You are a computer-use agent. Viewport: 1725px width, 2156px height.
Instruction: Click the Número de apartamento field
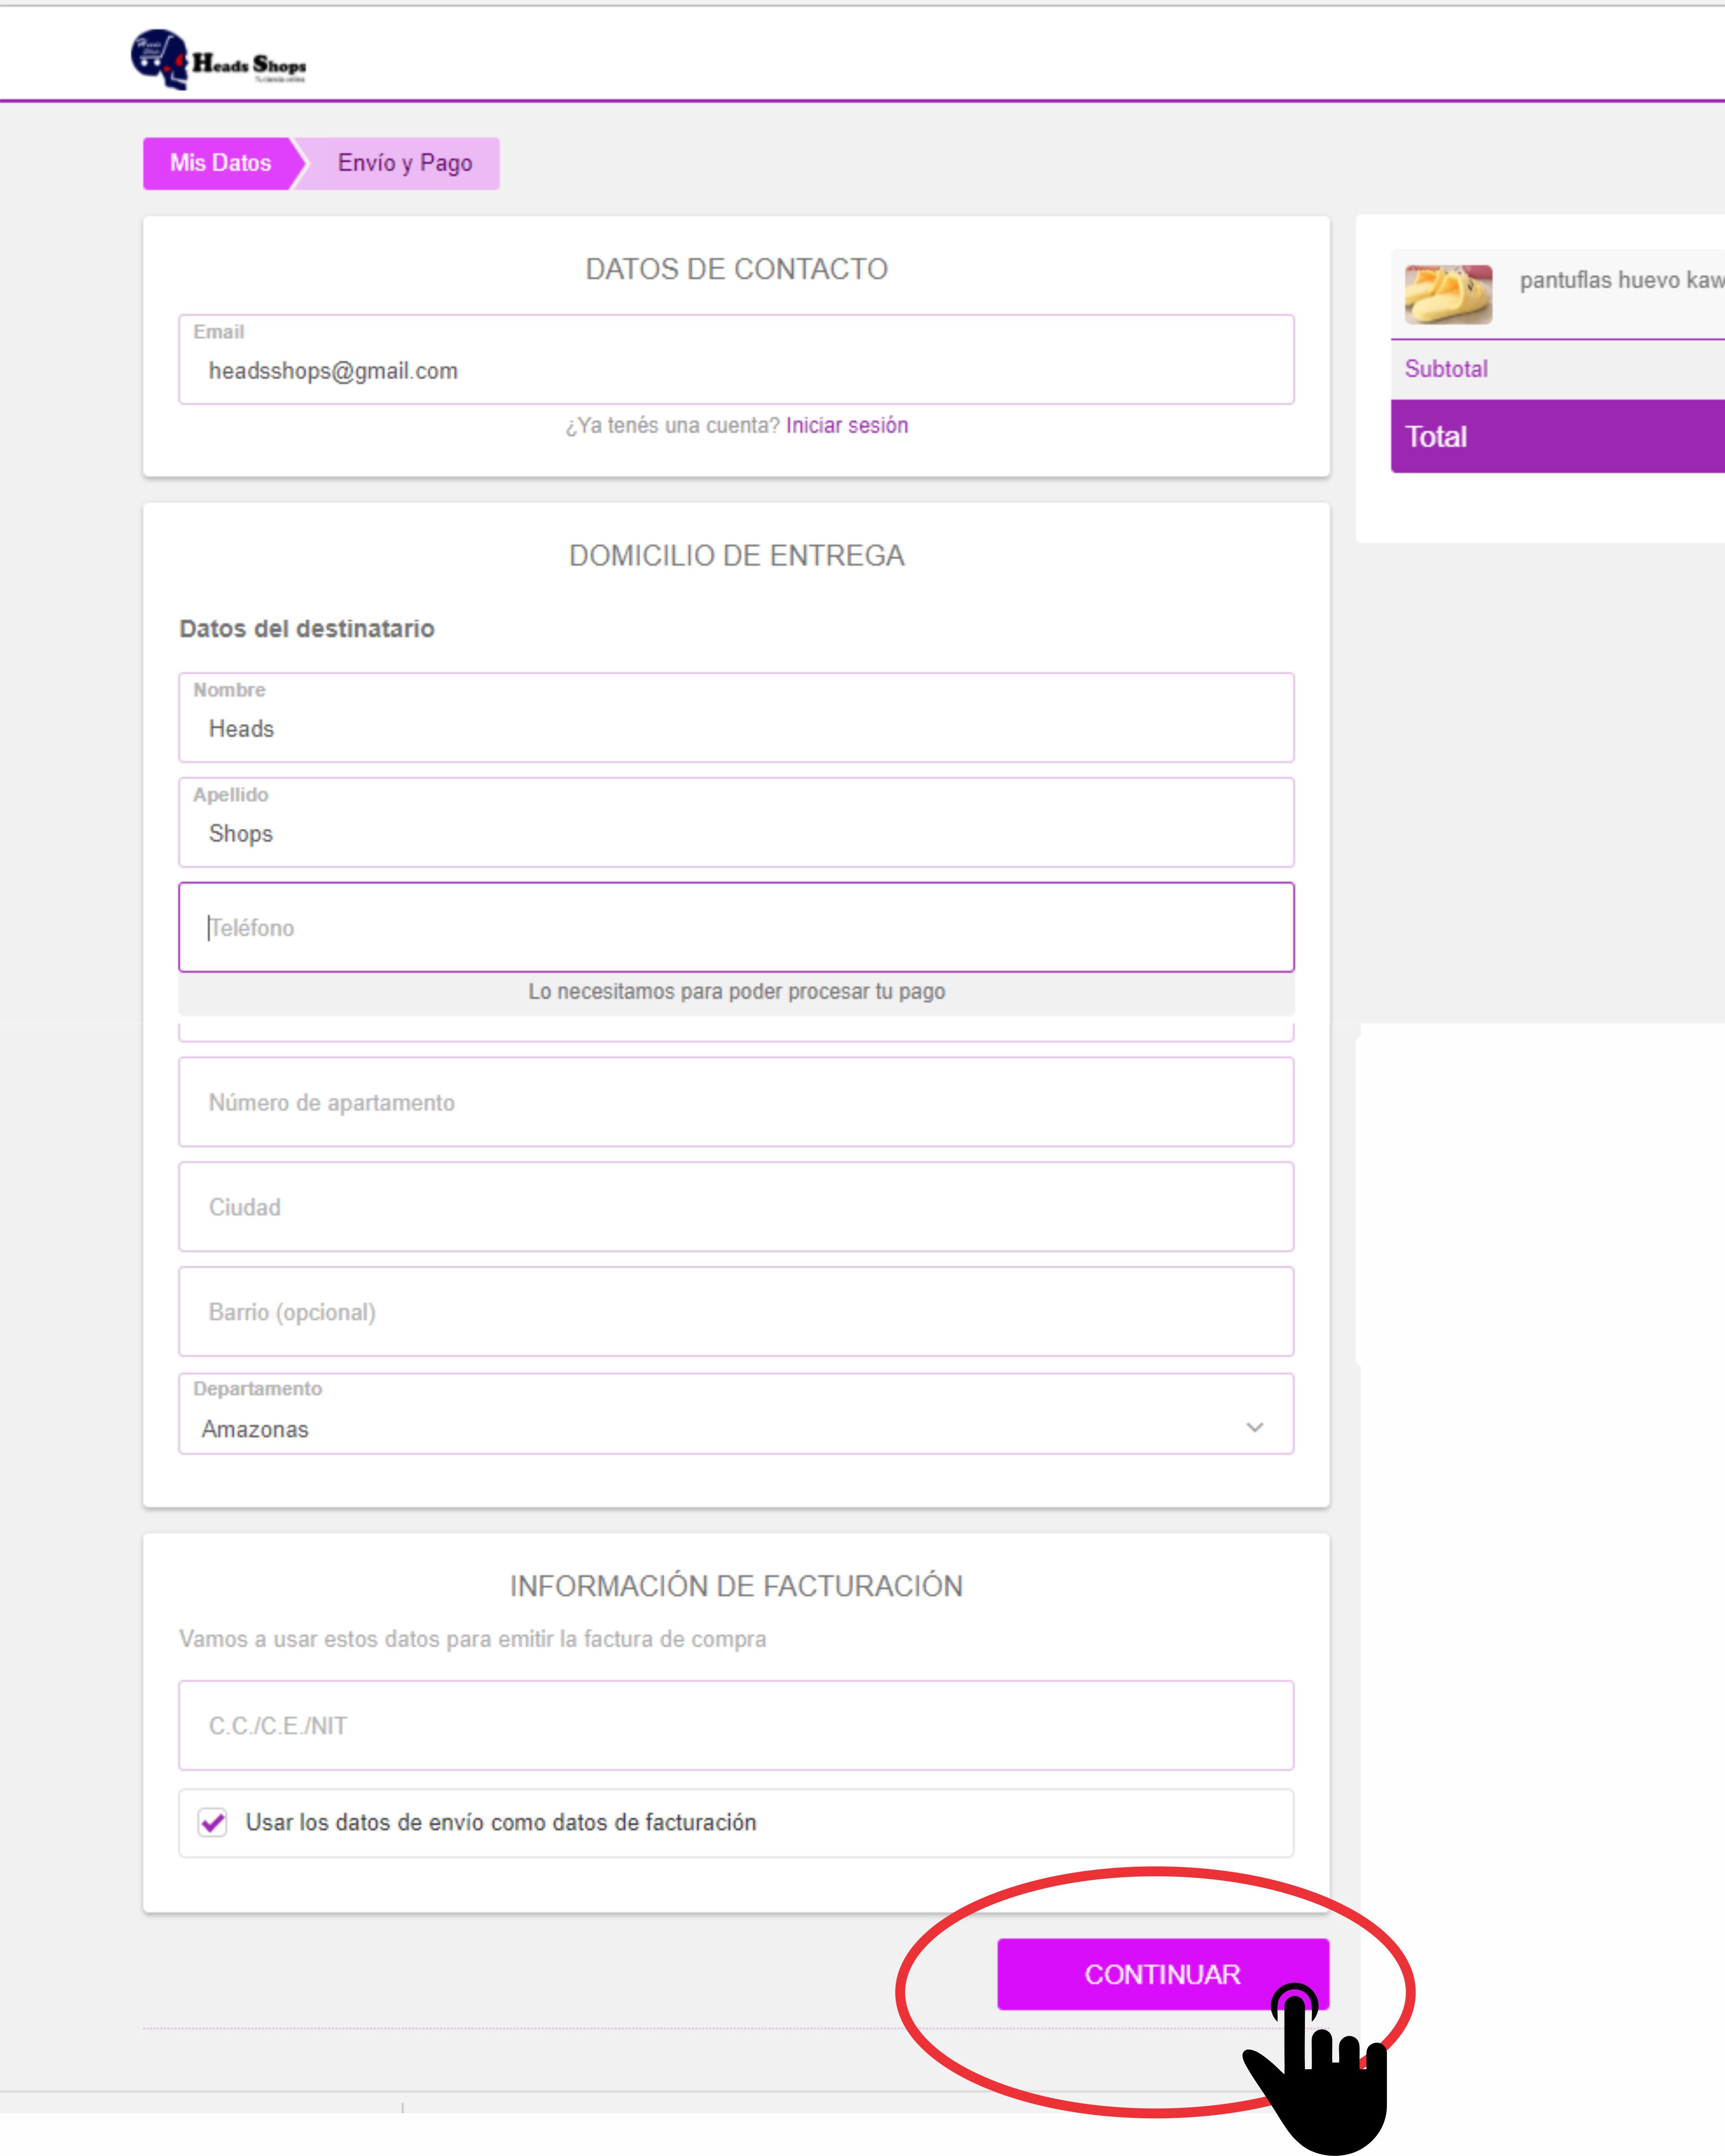tap(736, 1102)
